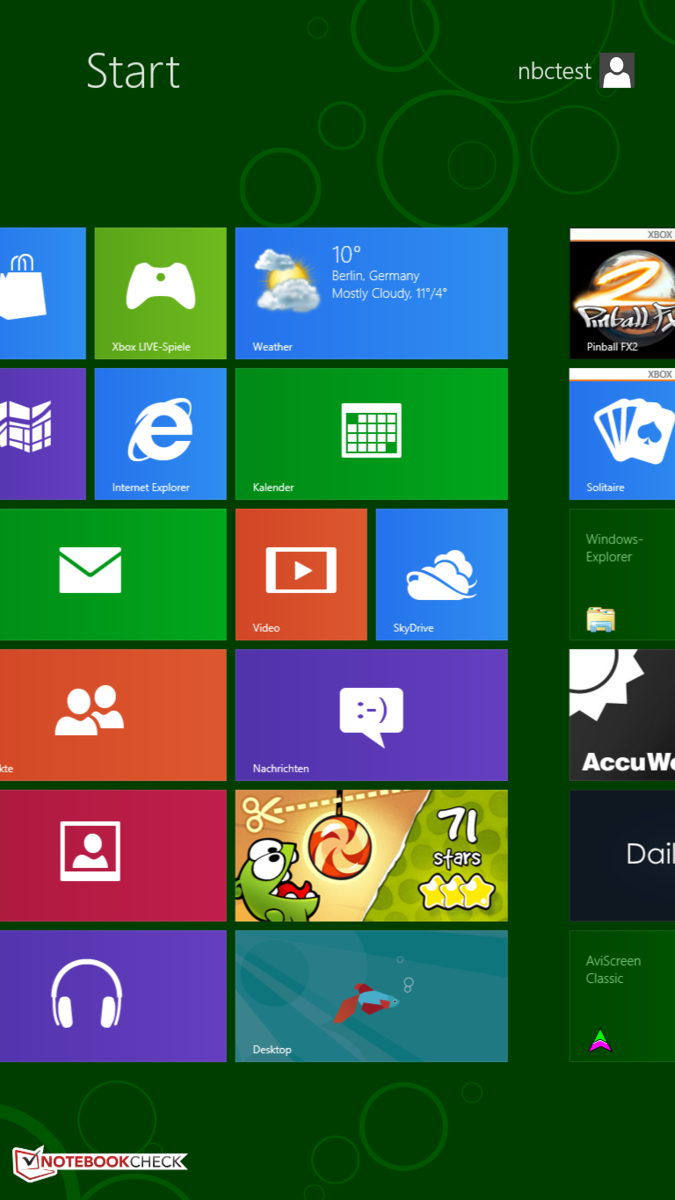The height and width of the screenshot is (1200, 675).
Task: Open the Solitaire card game tile
Action: click(622, 433)
